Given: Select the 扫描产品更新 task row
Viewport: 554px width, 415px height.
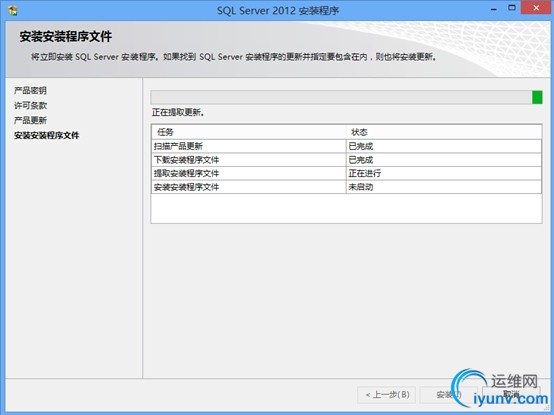Looking at the screenshot, I should [346, 146].
